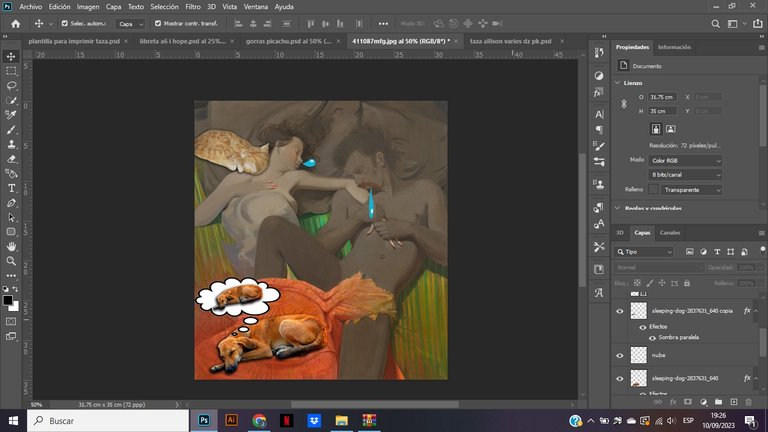Open the Styles fx panel icon
768x432 pixels.
[599, 93]
